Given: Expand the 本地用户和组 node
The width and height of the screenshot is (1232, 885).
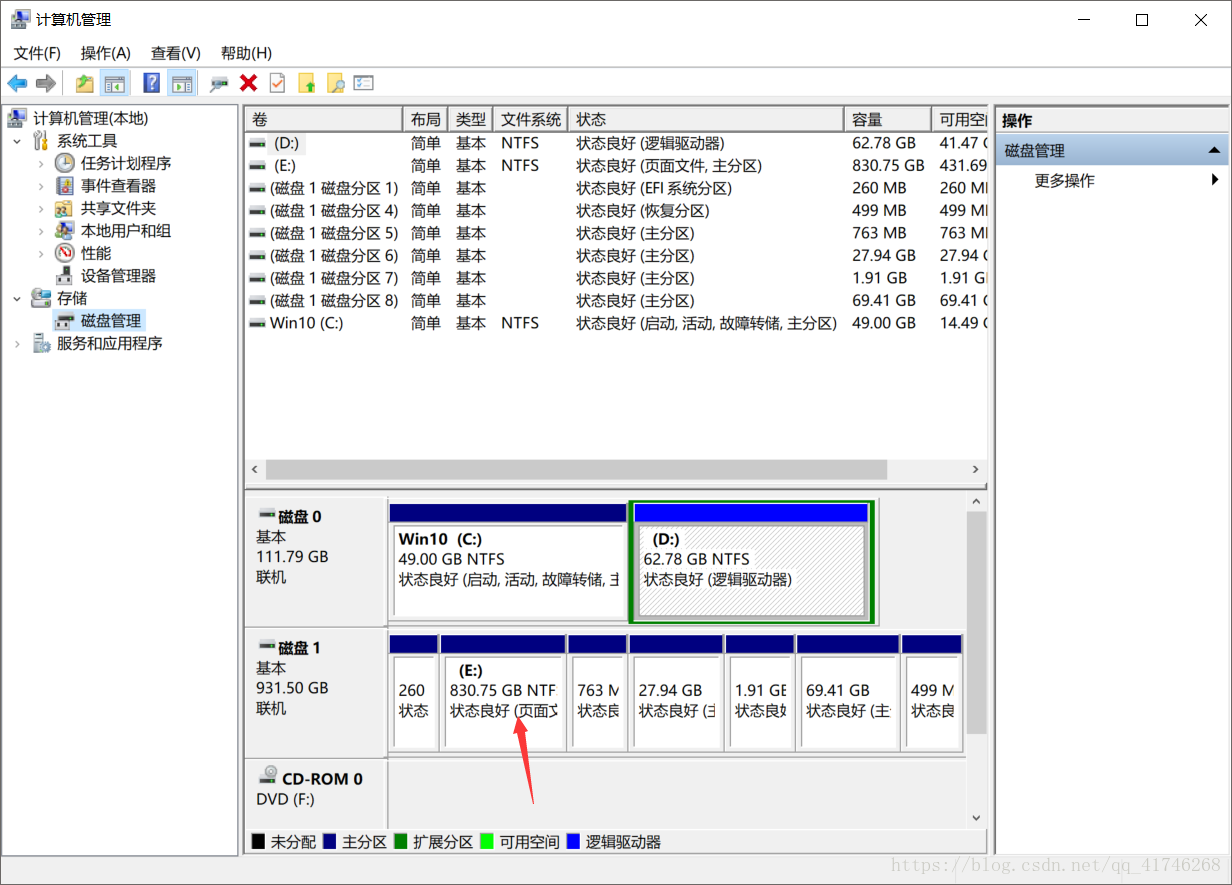Looking at the screenshot, I should click(41, 231).
